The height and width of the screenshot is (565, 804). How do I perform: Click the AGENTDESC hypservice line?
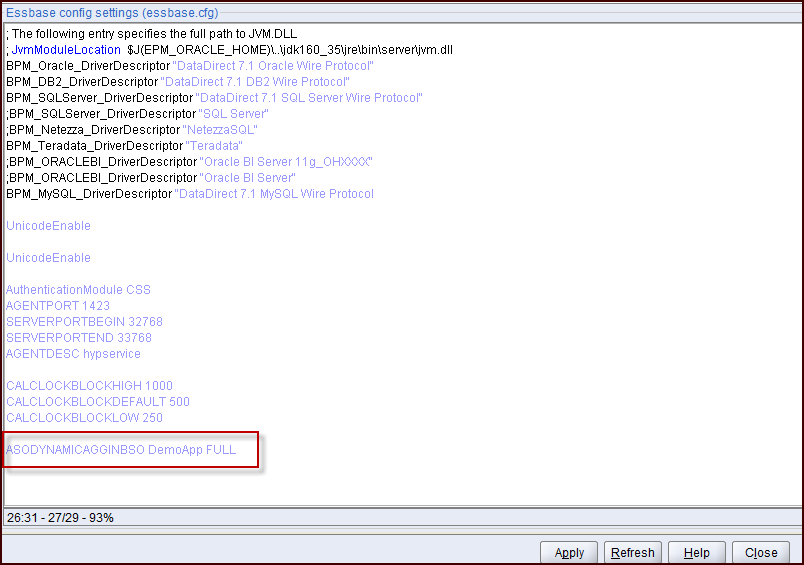coord(73,354)
